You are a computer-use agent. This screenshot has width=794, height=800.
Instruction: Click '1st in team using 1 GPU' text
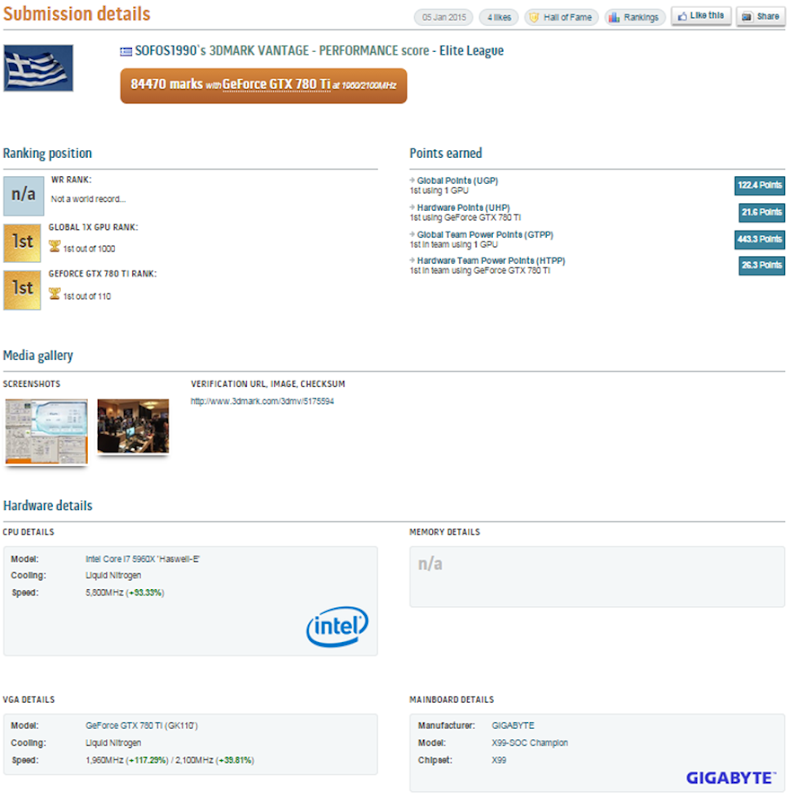tap(454, 245)
